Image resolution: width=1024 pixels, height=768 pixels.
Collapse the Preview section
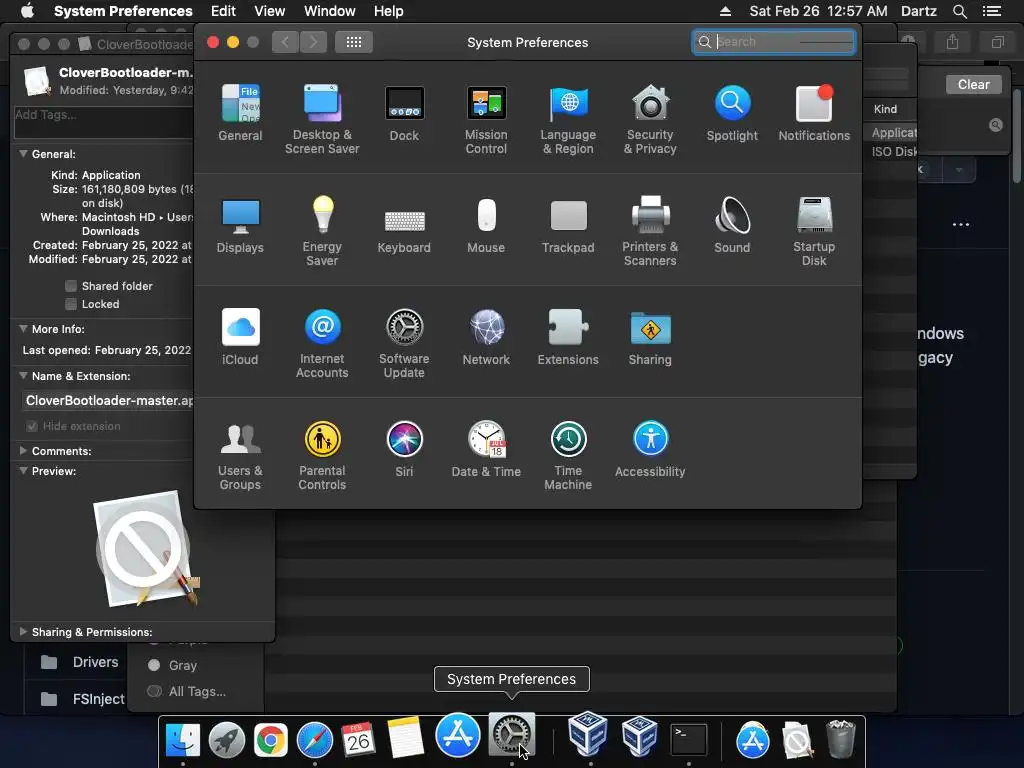[x=24, y=471]
